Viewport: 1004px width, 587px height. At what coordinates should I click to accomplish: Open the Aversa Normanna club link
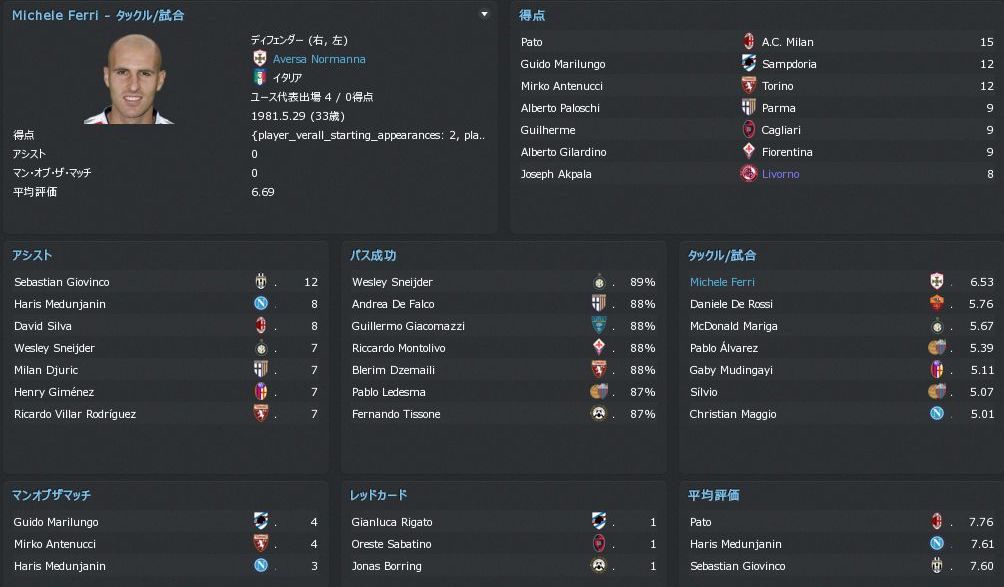click(319, 59)
